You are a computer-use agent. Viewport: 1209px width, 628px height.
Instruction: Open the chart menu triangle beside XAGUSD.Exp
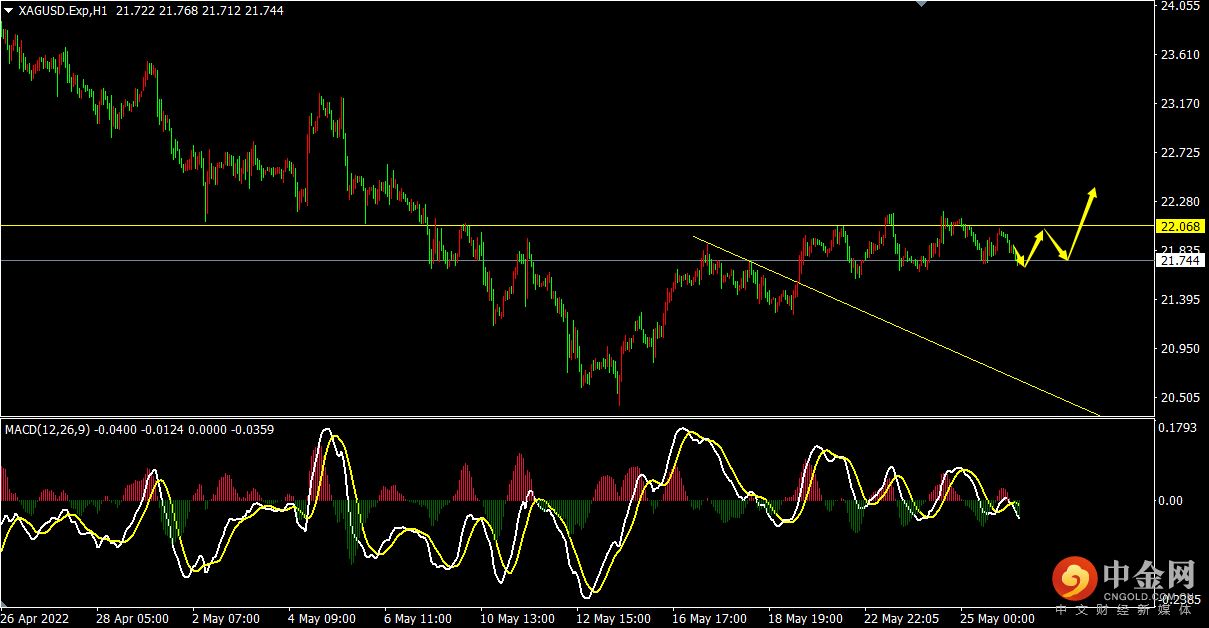(x=8, y=10)
